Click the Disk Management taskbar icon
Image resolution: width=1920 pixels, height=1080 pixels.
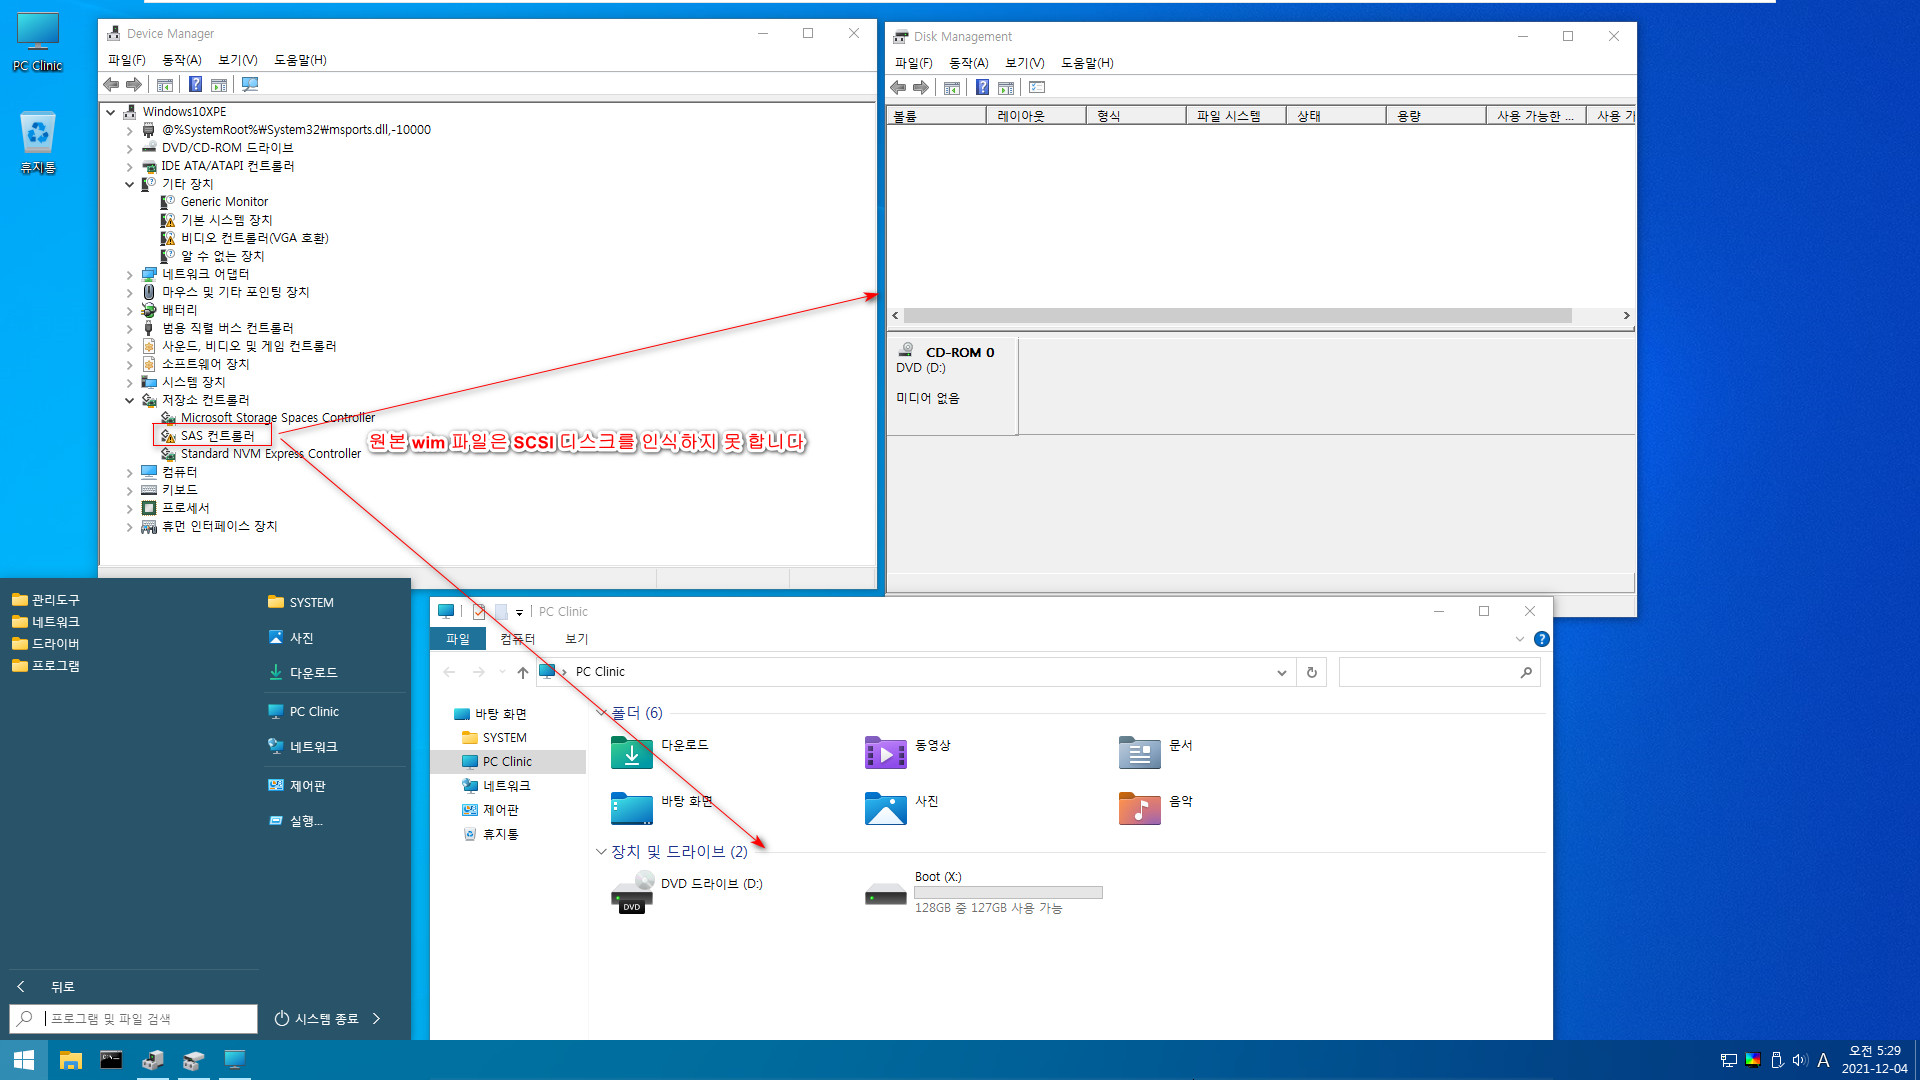tap(193, 1060)
